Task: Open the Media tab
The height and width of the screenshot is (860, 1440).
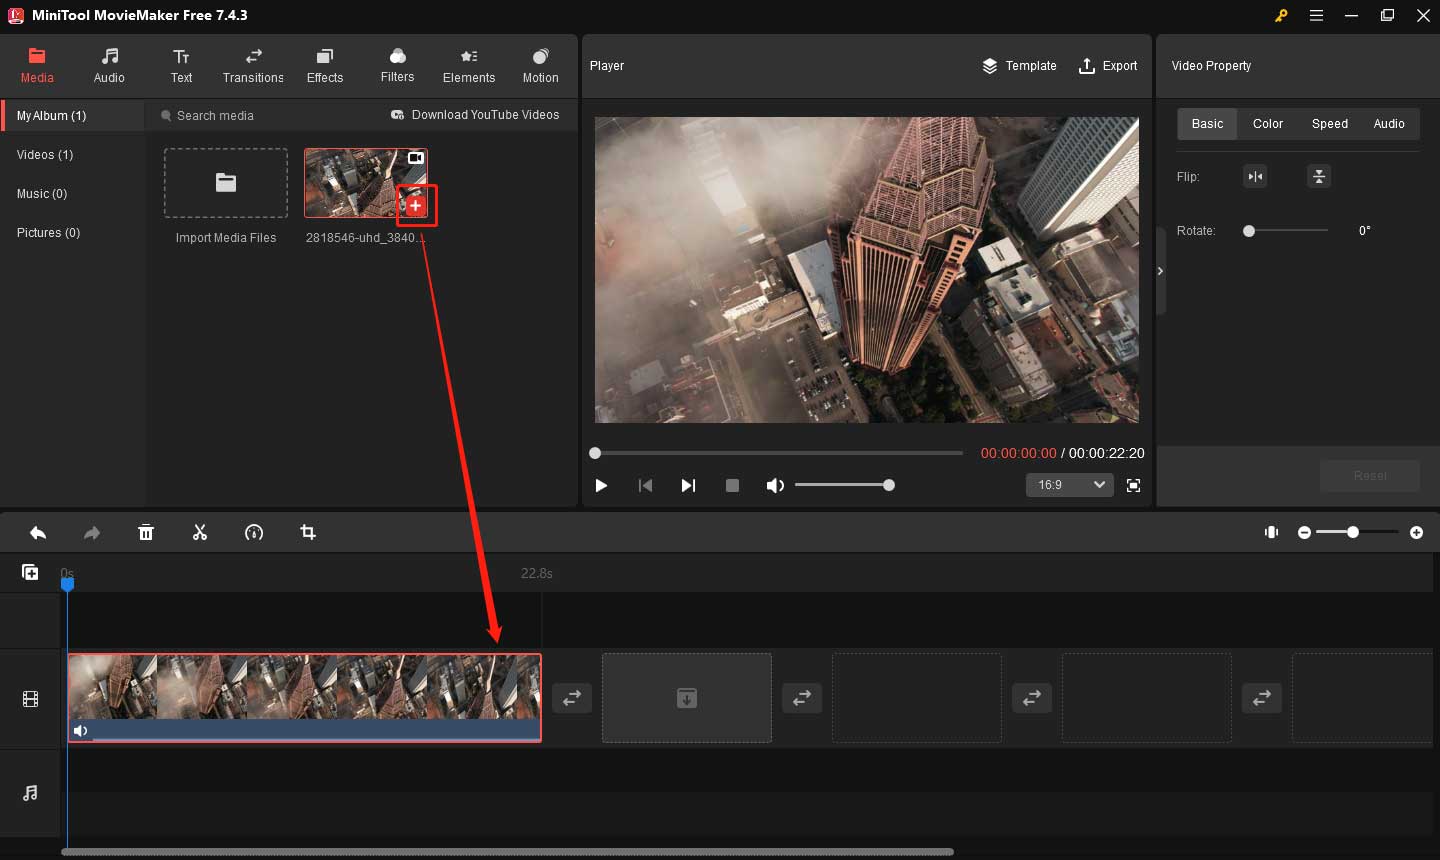Action: tap(37, 66)
